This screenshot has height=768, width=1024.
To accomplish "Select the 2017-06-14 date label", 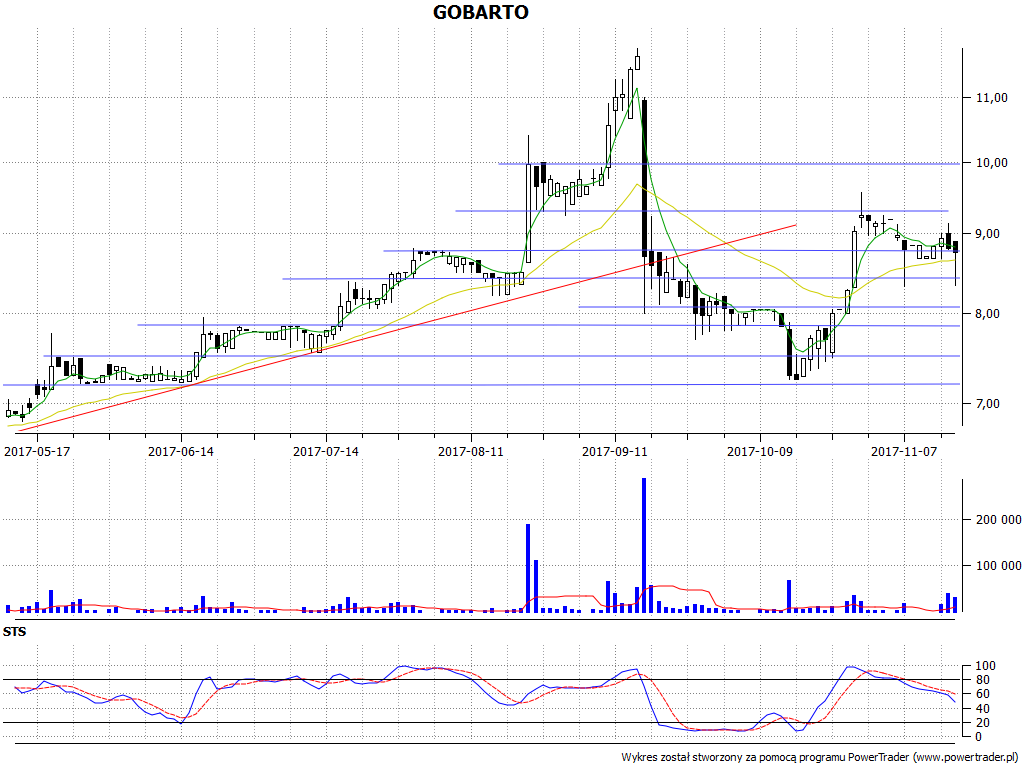I will point(181,451).
